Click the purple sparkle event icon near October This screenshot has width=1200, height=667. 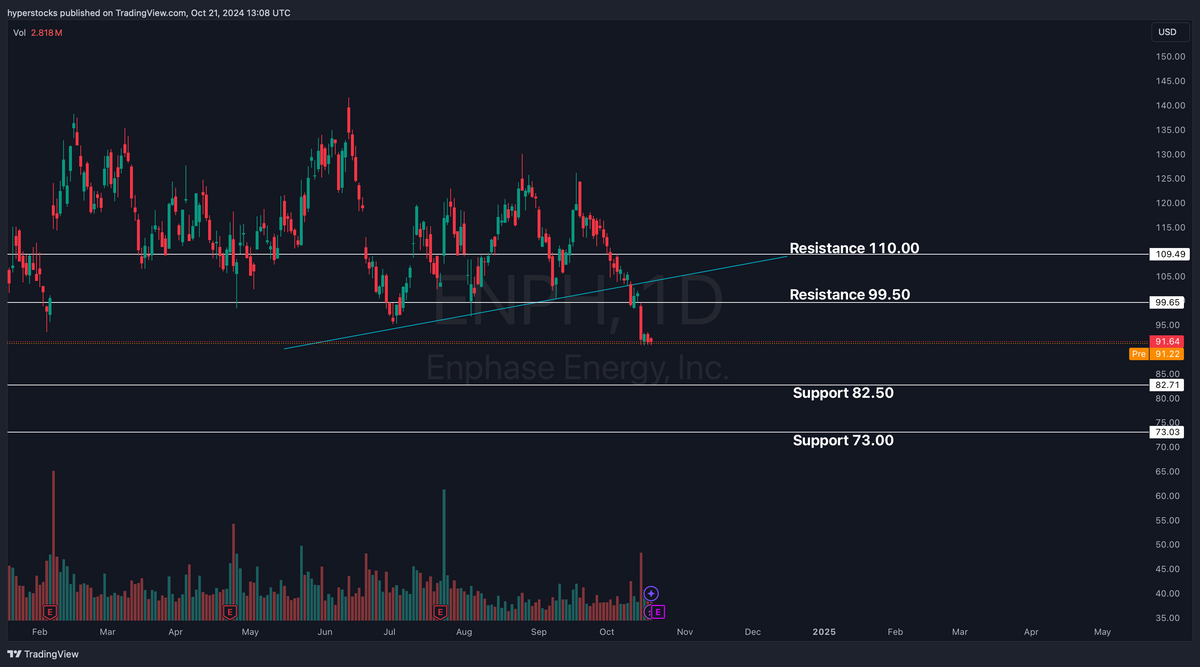(651, 593)
